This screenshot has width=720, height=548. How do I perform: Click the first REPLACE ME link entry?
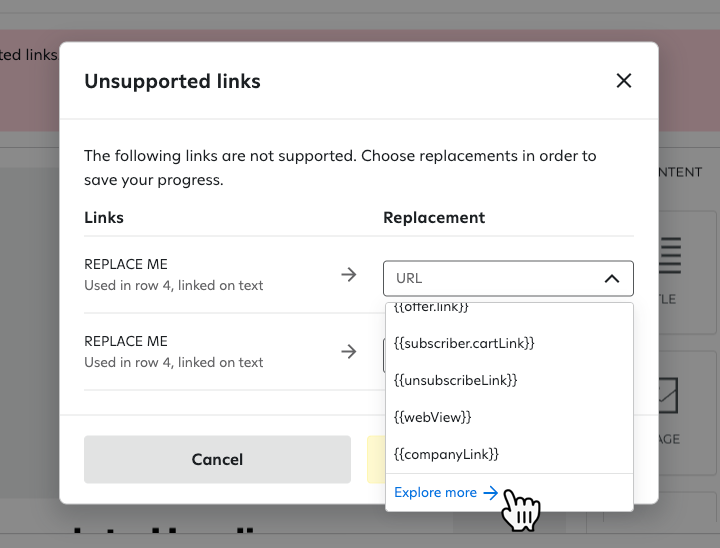pos(126,265)
